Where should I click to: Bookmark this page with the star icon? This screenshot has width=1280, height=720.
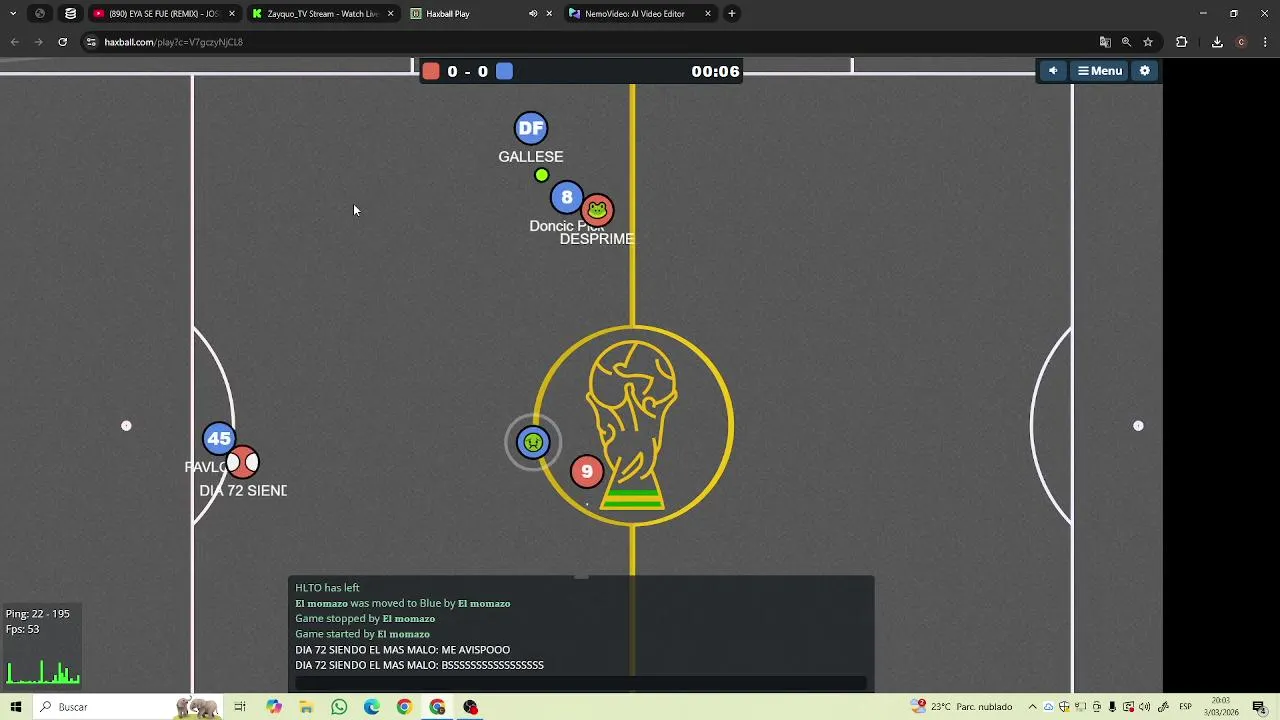[x=1148, y=42]
